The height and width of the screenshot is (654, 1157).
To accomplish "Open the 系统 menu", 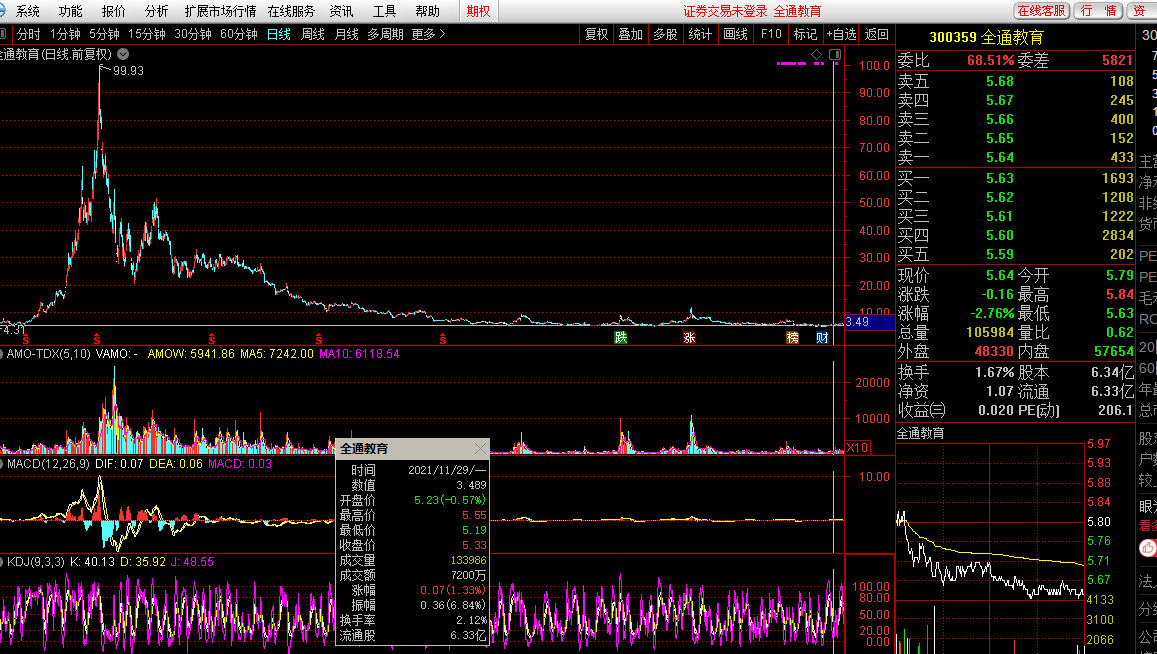I will tap(28, 11).
